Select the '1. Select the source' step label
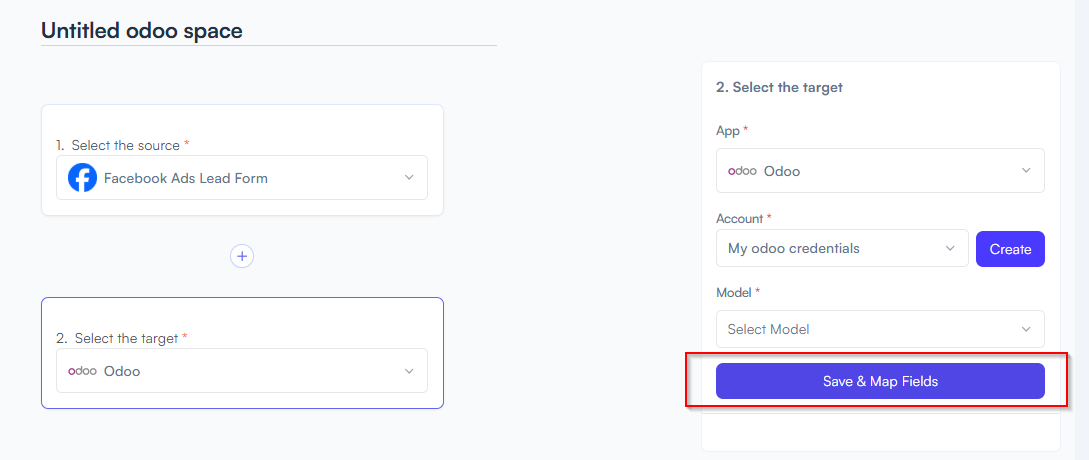 (122, 145)
